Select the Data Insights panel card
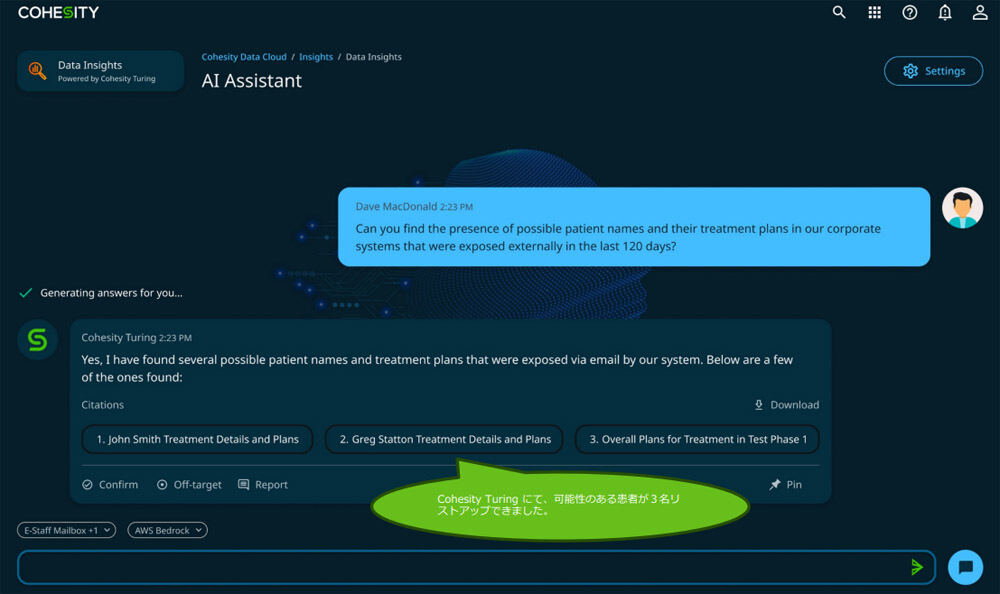1000x594 pixels. pos(101,71)
